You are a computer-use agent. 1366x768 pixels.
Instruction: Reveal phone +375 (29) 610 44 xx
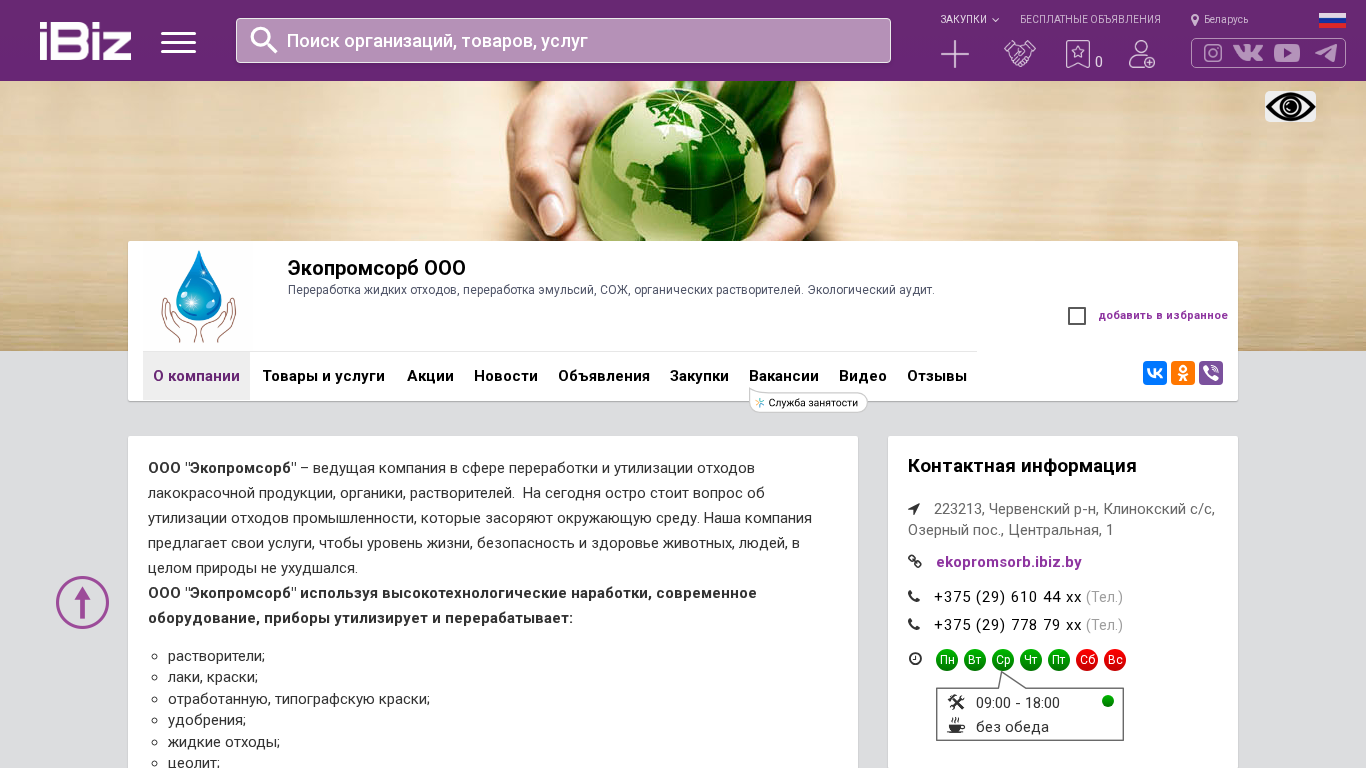1008,597
